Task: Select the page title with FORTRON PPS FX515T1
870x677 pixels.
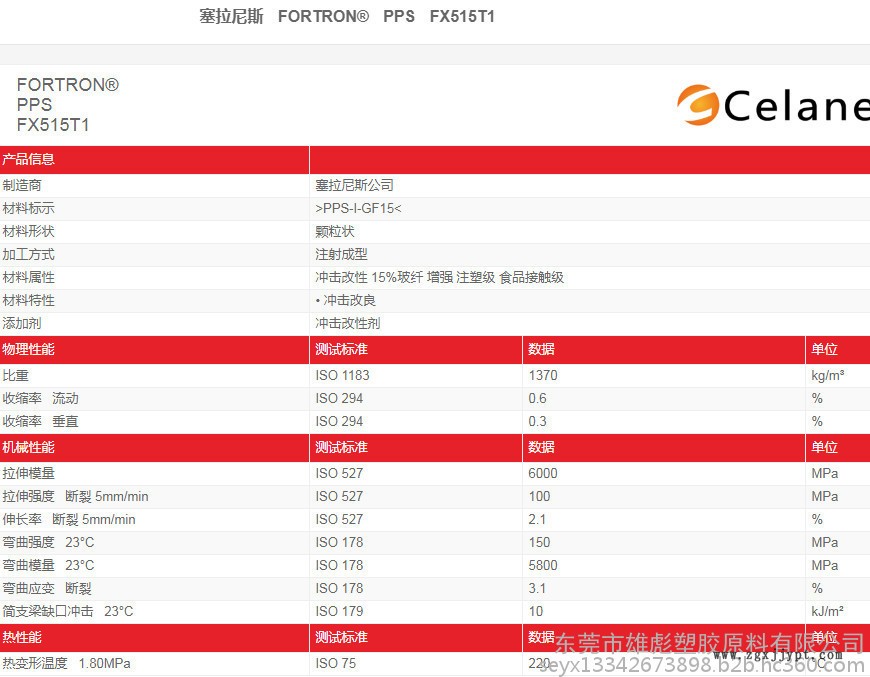Action: [347, 17]
